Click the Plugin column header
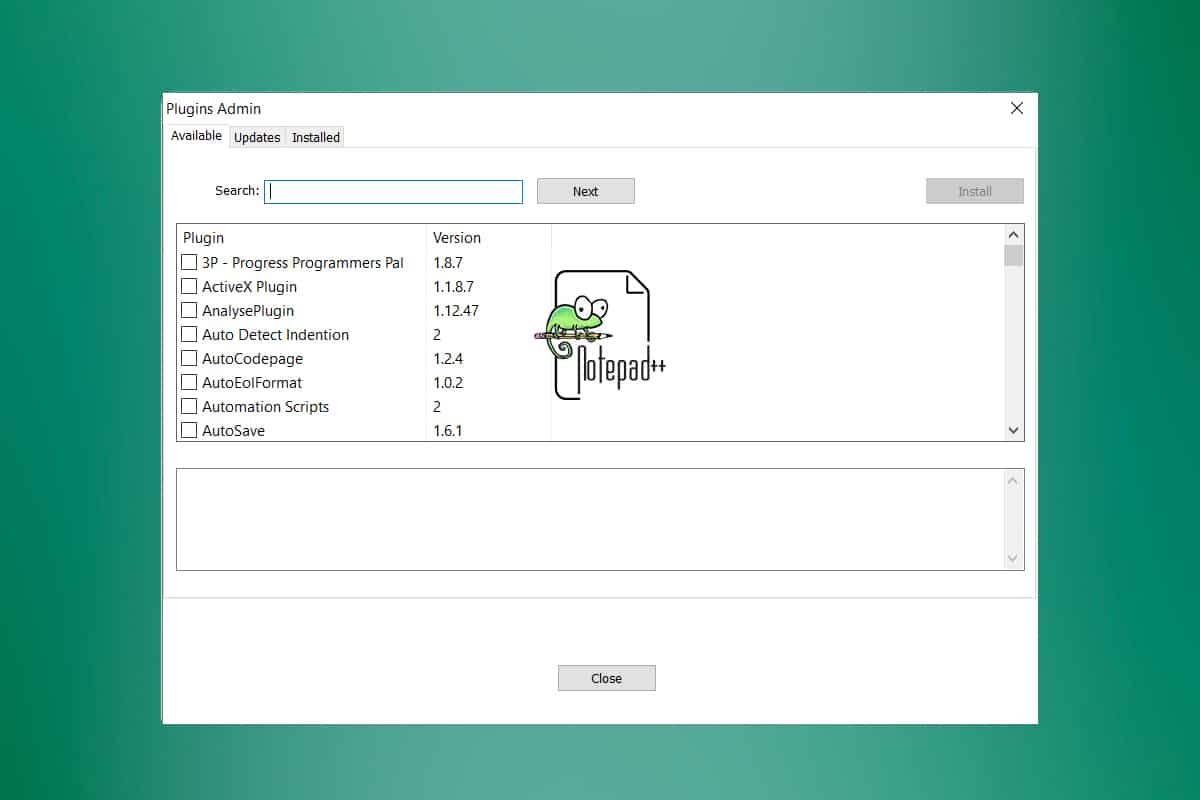 (203, 238)
